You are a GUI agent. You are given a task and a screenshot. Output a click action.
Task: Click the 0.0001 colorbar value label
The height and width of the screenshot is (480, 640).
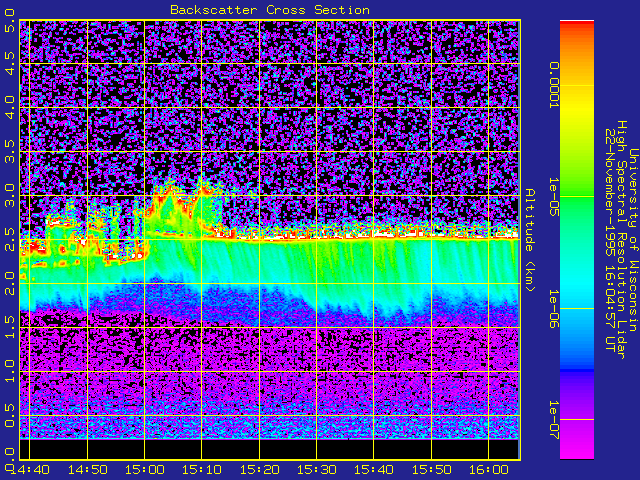point(553,85)
